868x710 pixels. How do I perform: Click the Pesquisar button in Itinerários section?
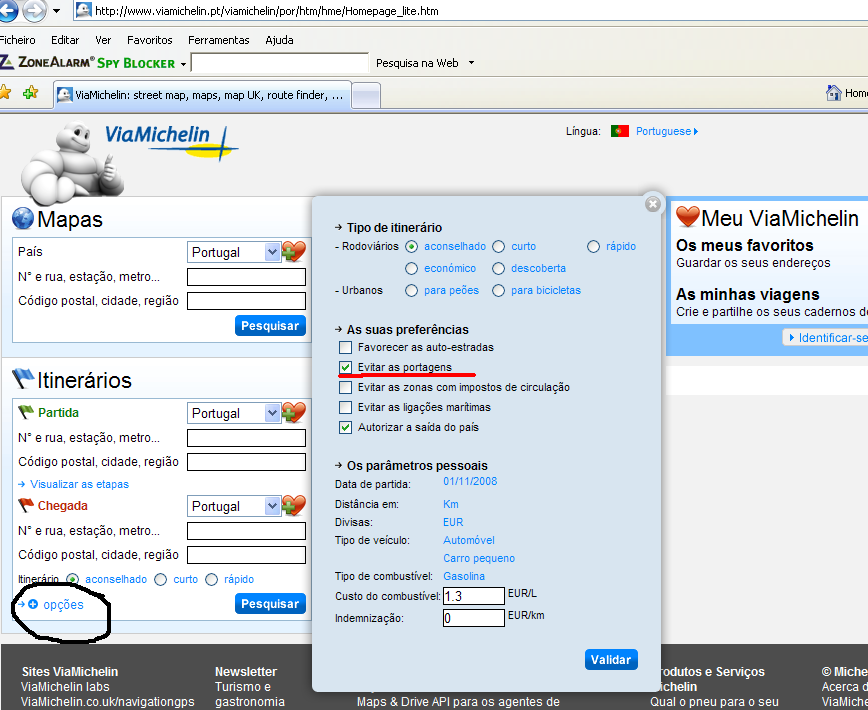click(x=270, y=603)
